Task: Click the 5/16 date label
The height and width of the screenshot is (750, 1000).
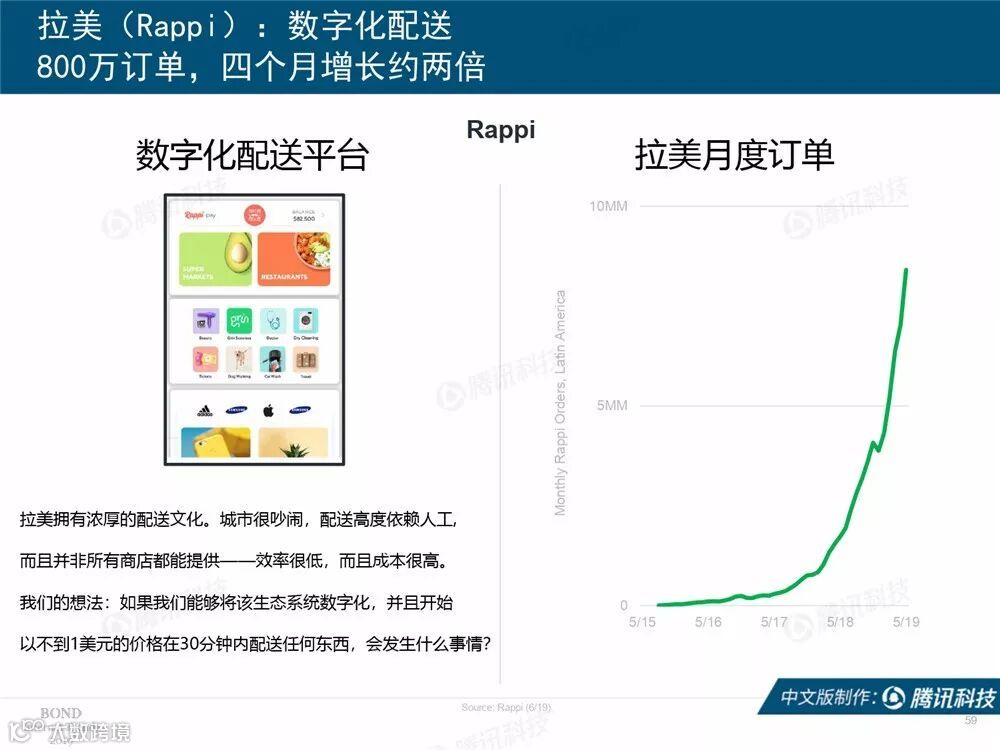Action: coord(708,622)
